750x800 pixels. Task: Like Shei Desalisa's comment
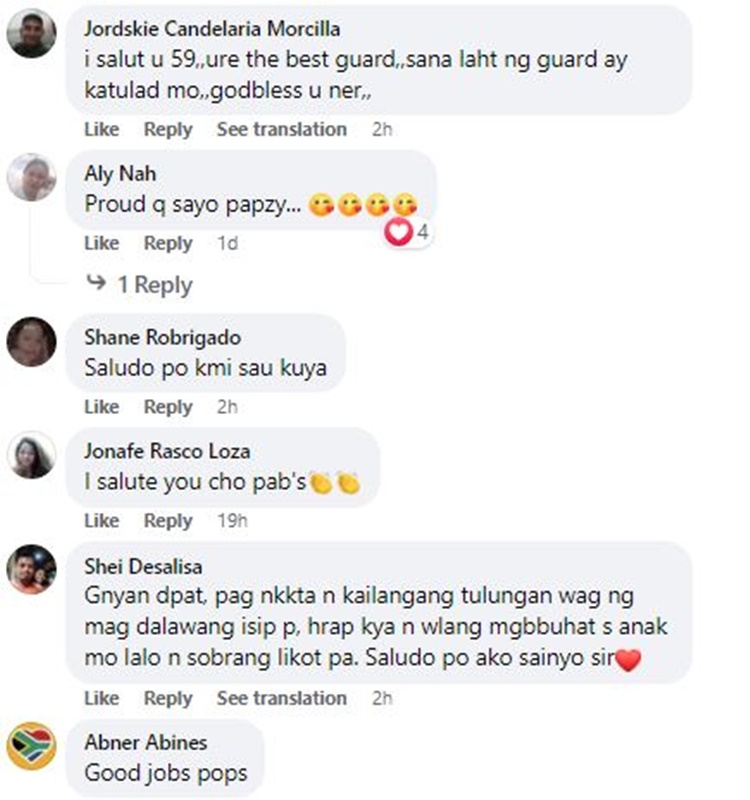pyautogui.click(x=102, y=698)
